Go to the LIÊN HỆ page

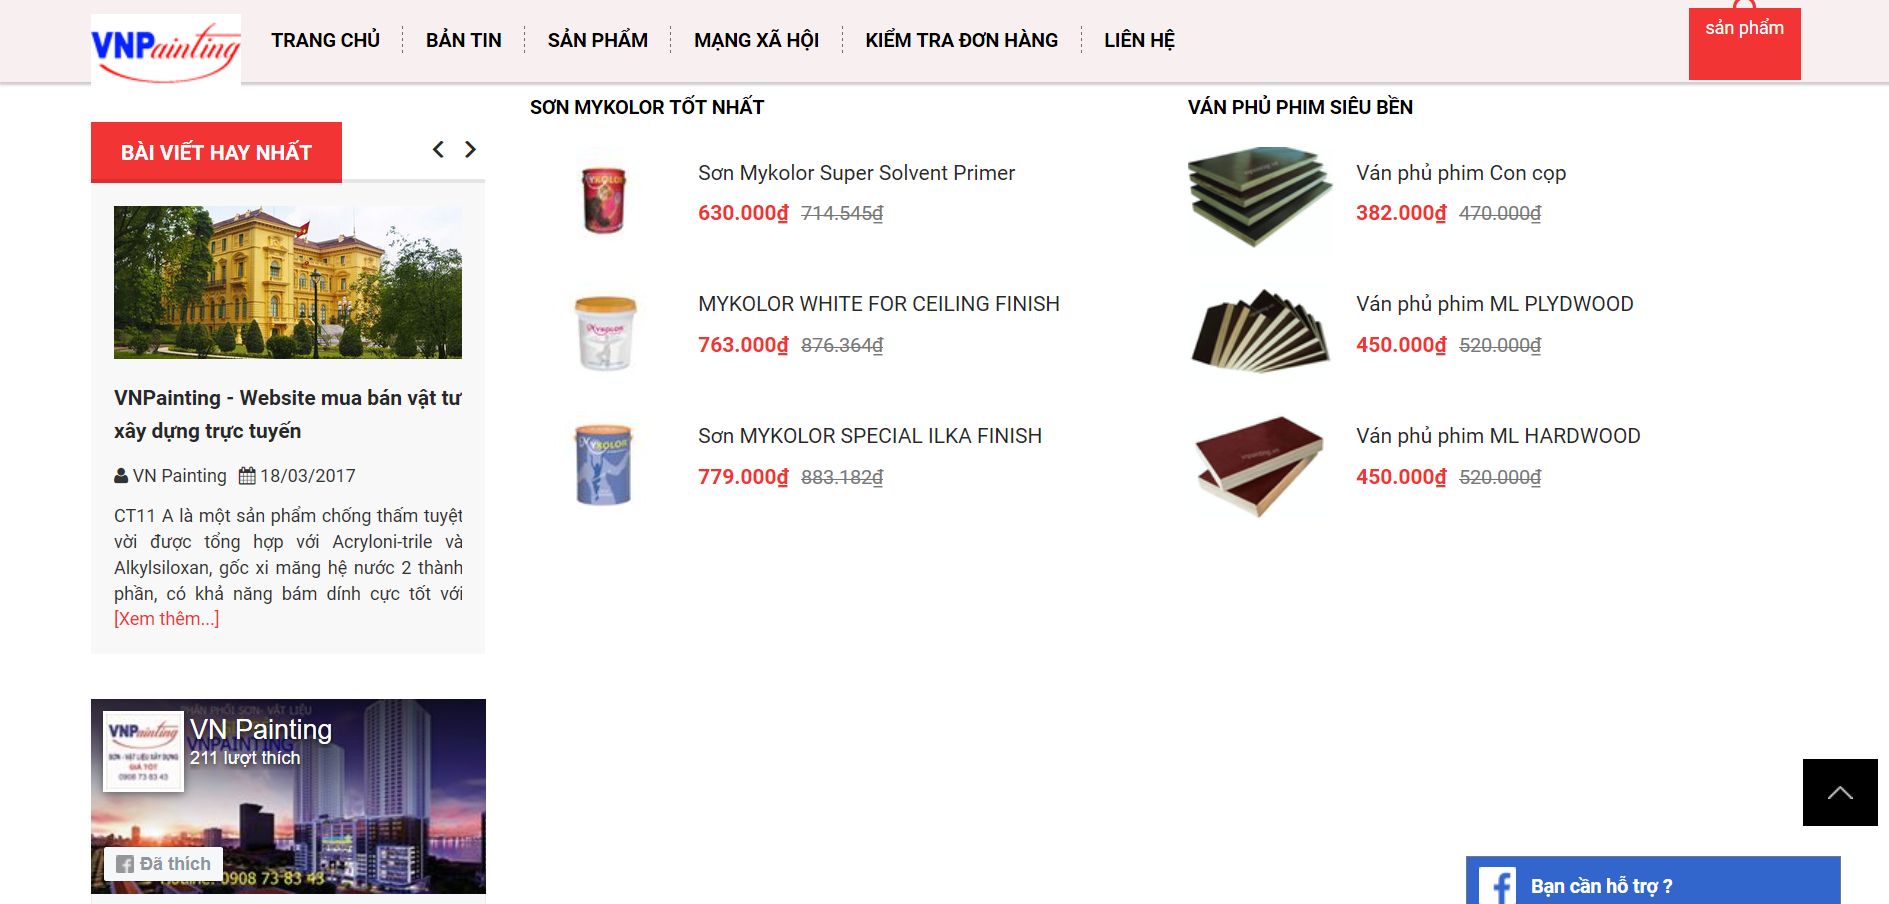(1140, 40)
